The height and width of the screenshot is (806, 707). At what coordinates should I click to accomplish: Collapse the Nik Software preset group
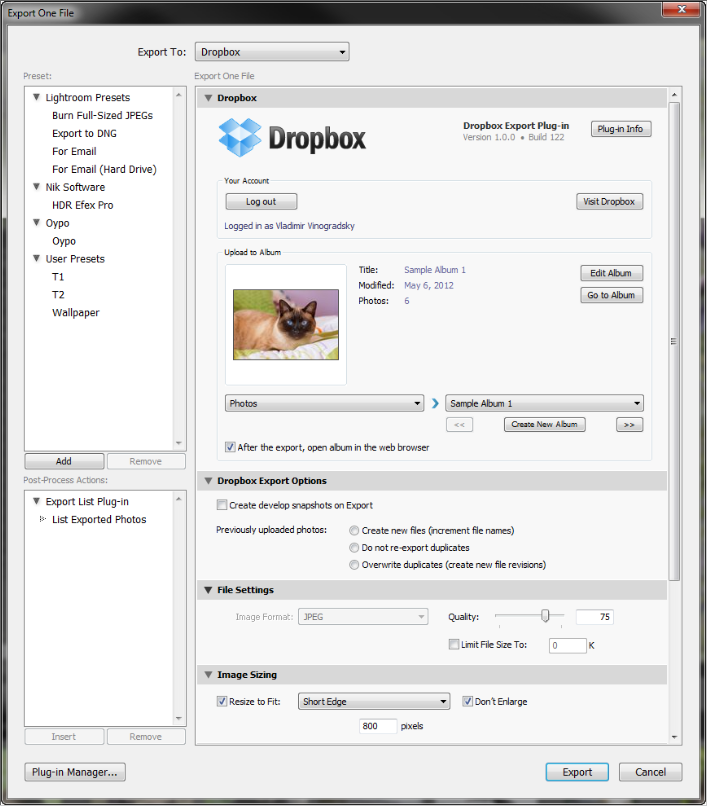click(x=37, y=187)
